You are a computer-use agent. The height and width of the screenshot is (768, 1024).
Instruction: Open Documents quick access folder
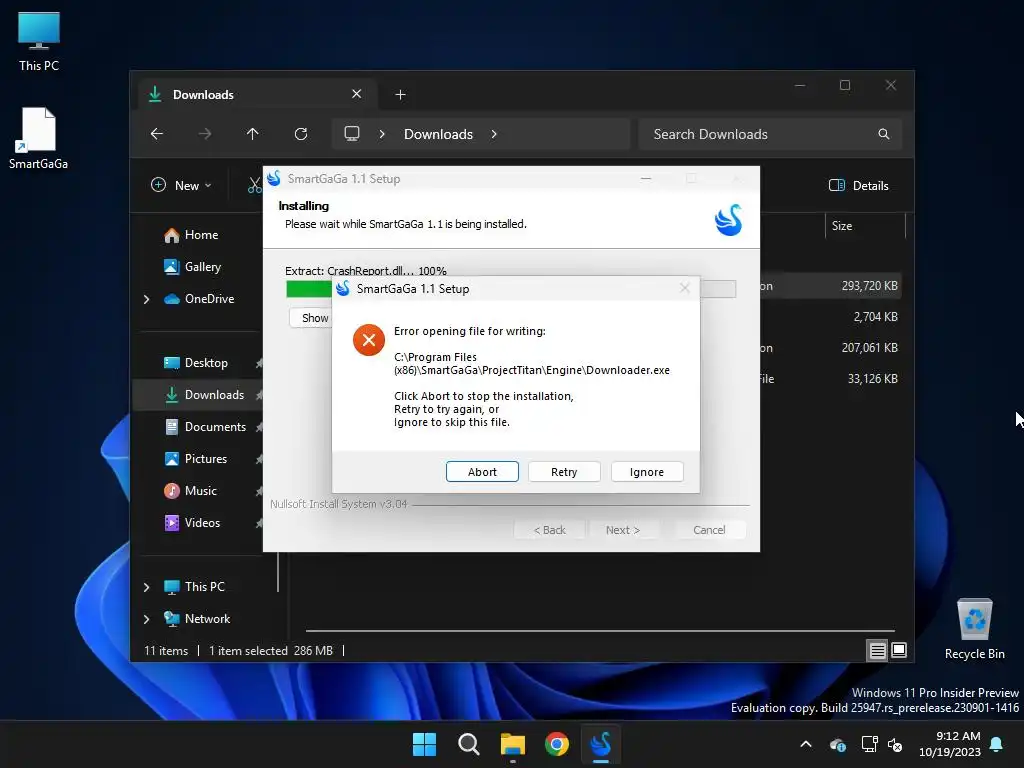click(x=205, y=427)
